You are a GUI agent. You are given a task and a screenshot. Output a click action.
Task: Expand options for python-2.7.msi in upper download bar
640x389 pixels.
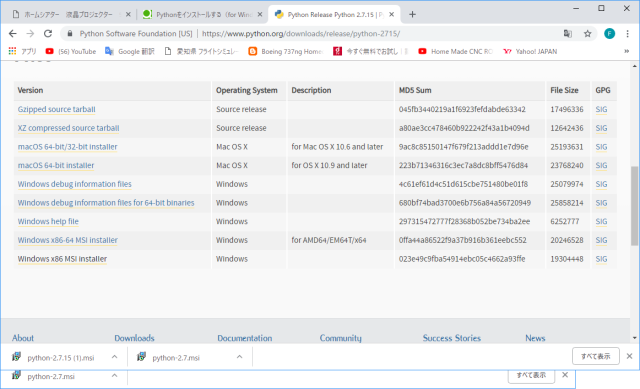[x=239, y=357]
